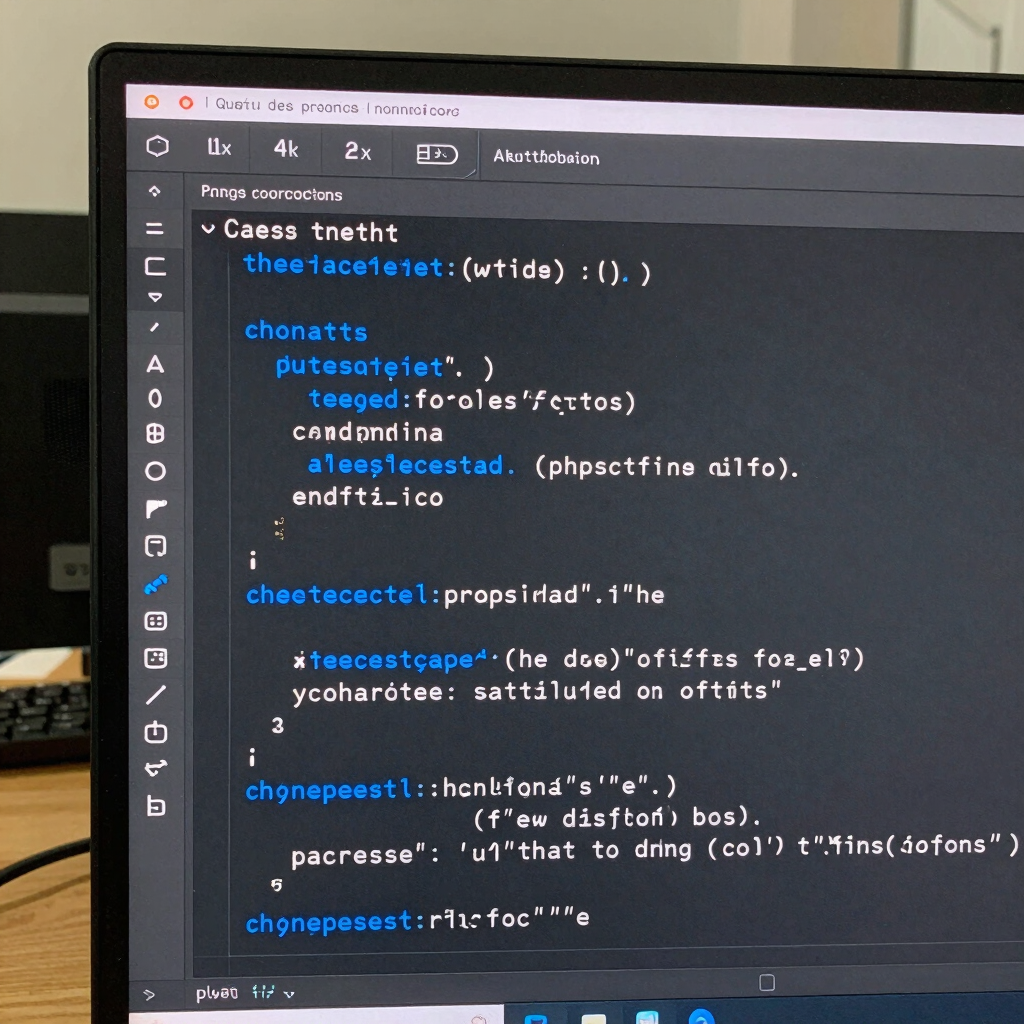Click the second orange-red circle in the title bar

pyautogui.click(x=186, y=103)
